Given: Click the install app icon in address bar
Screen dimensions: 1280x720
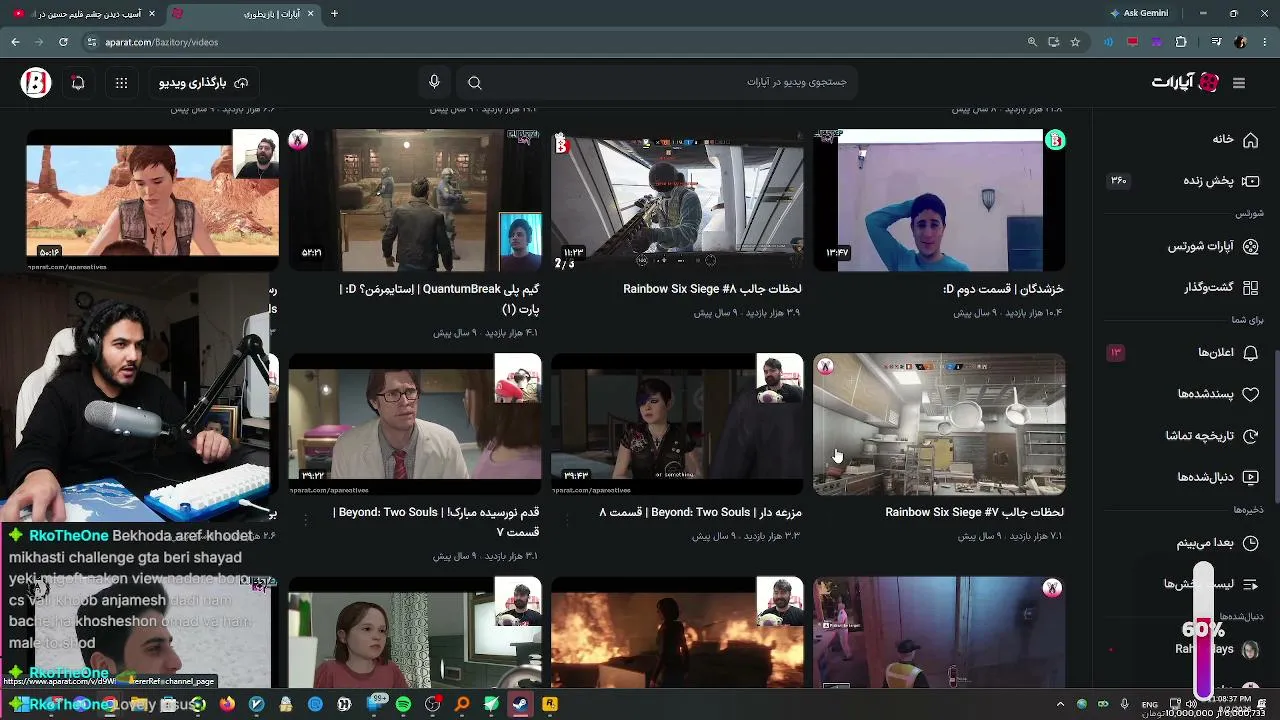Looking at the screenshot, I should [1054, 42].
